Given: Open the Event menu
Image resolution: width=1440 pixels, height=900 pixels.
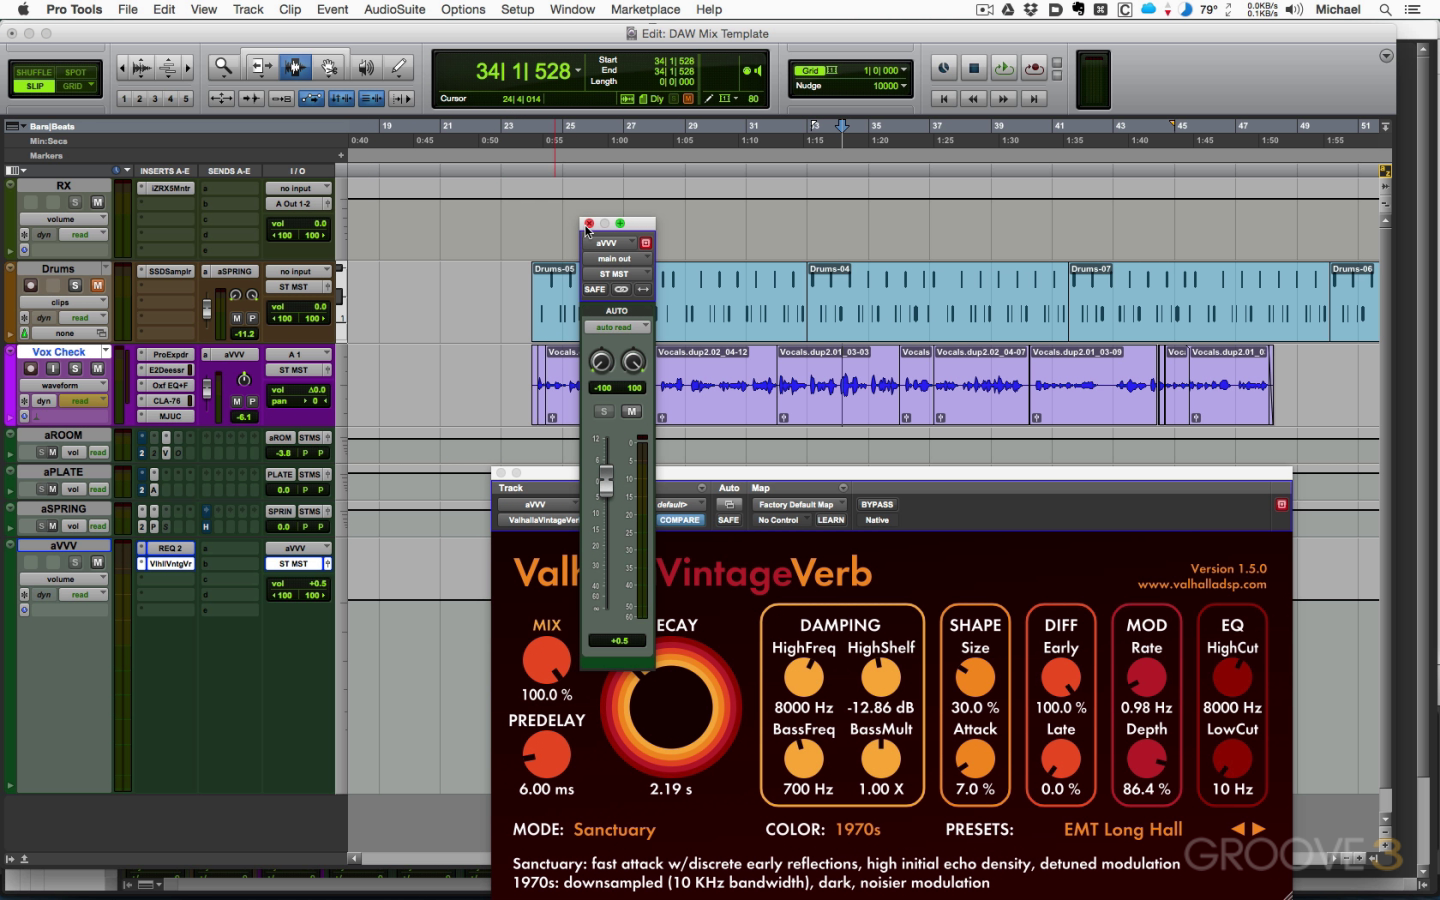Looking at the screenshot, I should [333, 9].
